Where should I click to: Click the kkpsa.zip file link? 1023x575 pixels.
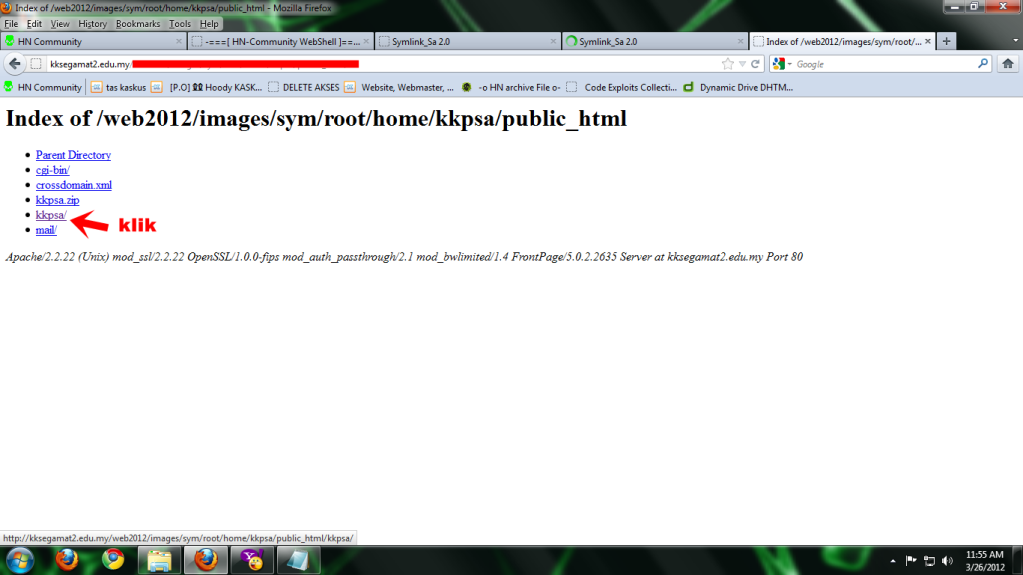(57, 200)
